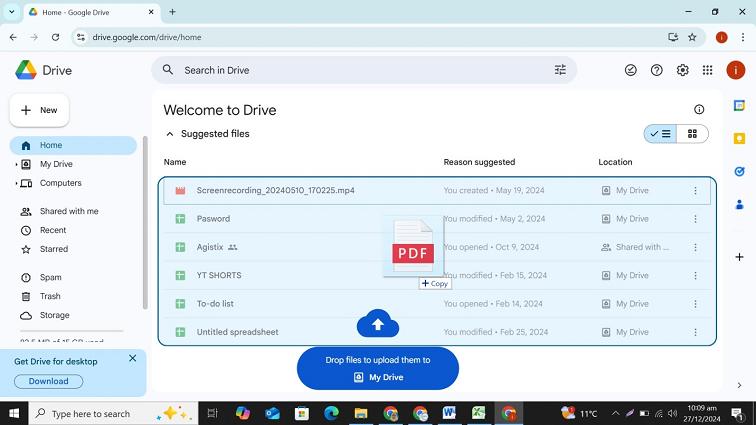View site information icon in address bar

[x=81, y=37]
